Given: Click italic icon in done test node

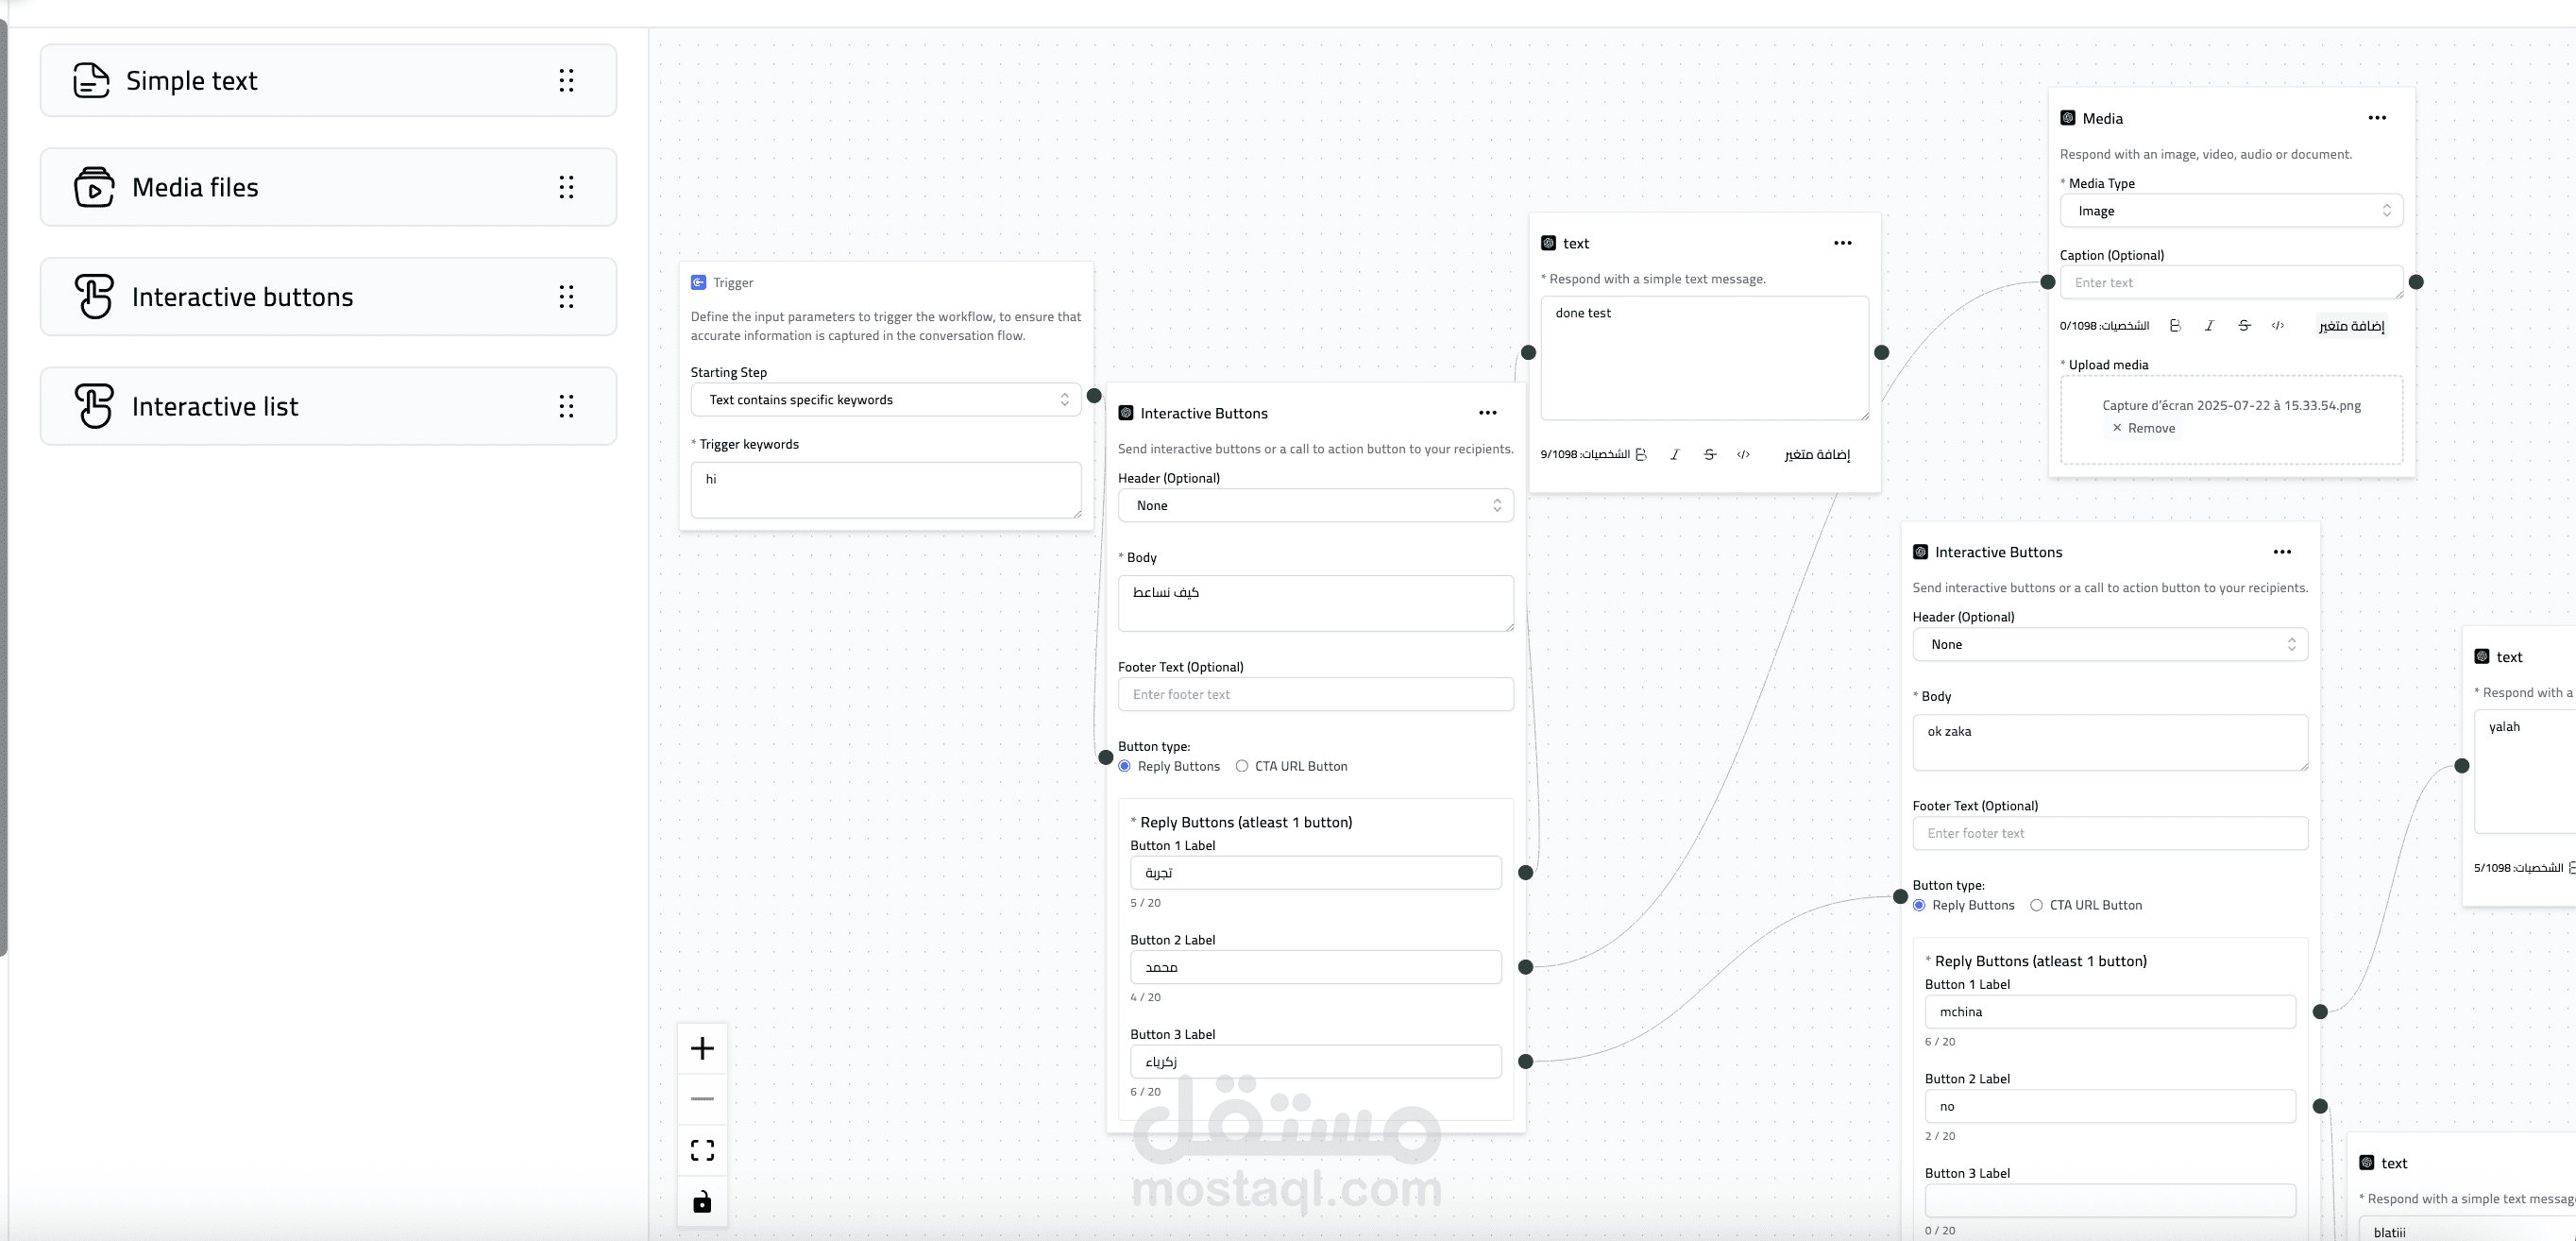Looking at the screenshot, I should pos(1675,454).
